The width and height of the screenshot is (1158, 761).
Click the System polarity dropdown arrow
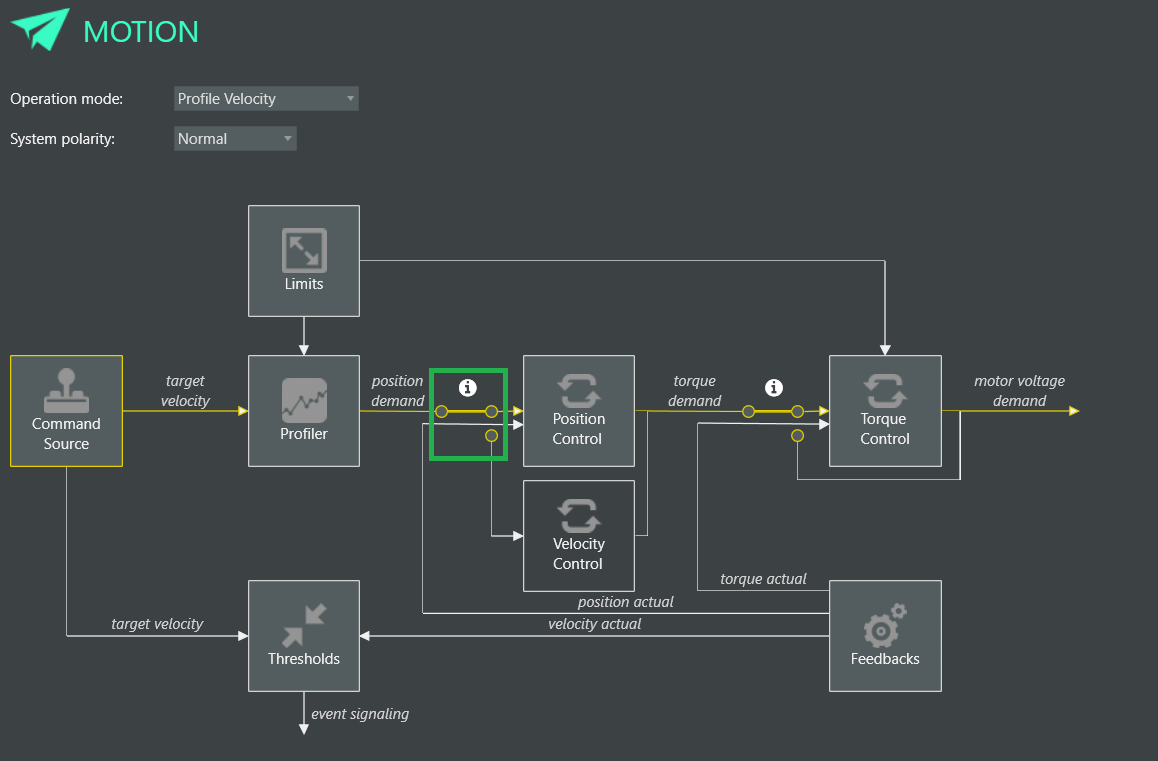[x=288, y=138]
